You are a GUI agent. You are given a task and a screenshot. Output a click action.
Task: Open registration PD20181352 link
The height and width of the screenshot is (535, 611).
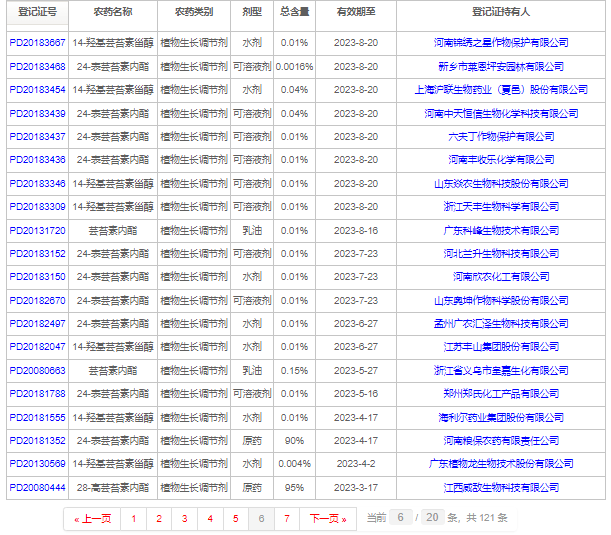(37, 441)
